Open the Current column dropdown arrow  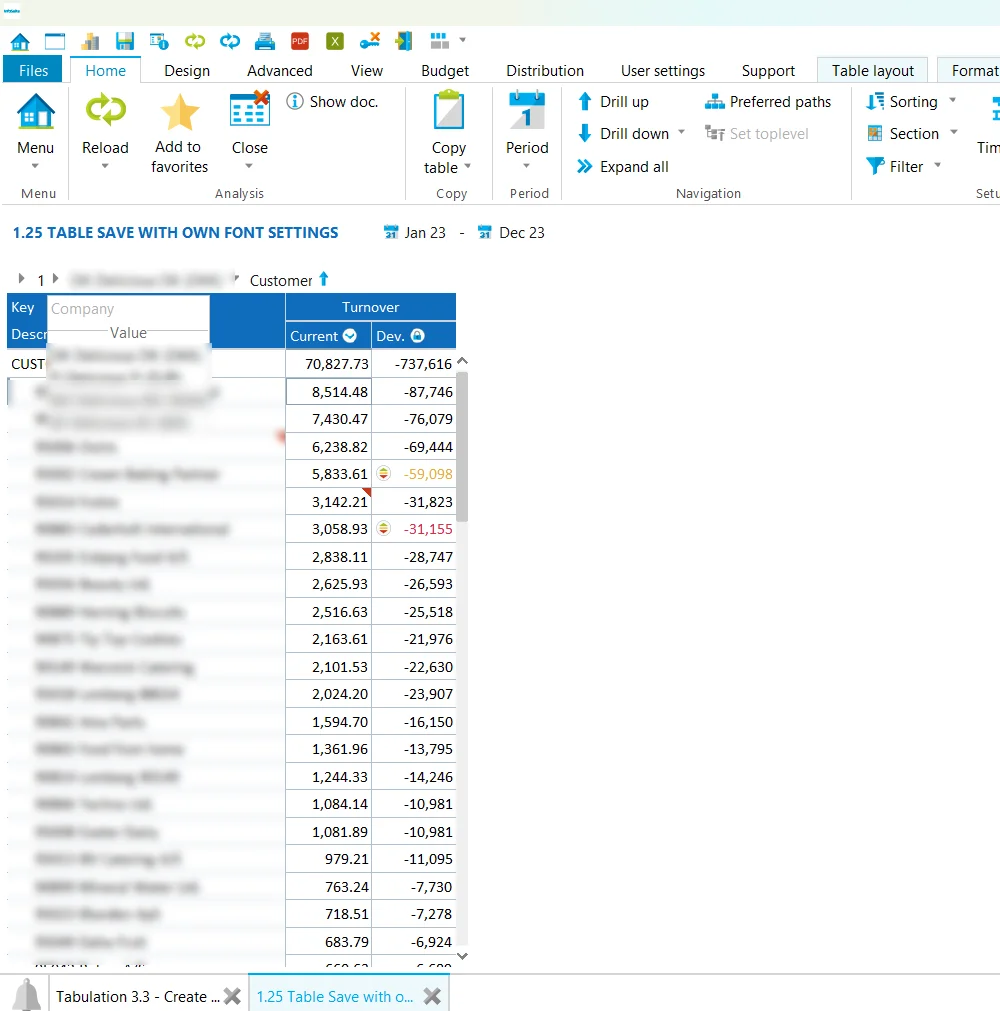[x=350, y=336]
